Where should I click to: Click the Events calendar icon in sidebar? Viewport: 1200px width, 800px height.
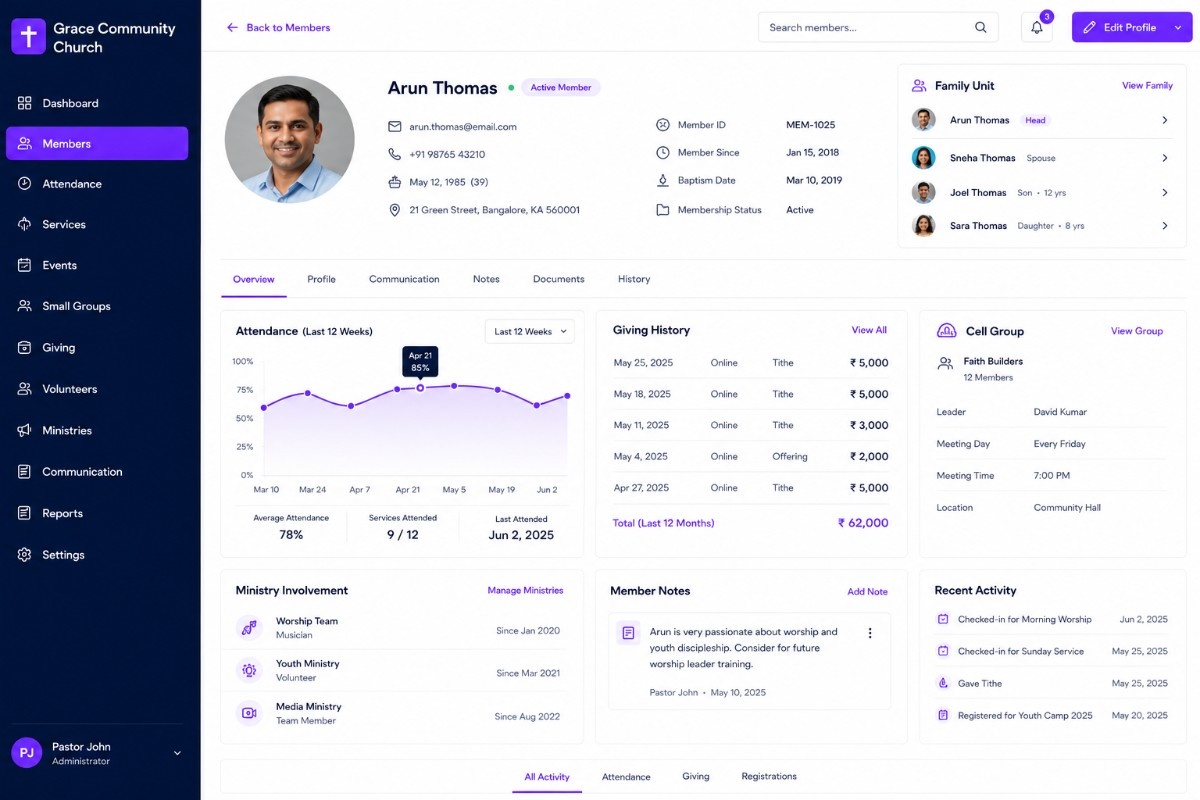tap(25, 265)
